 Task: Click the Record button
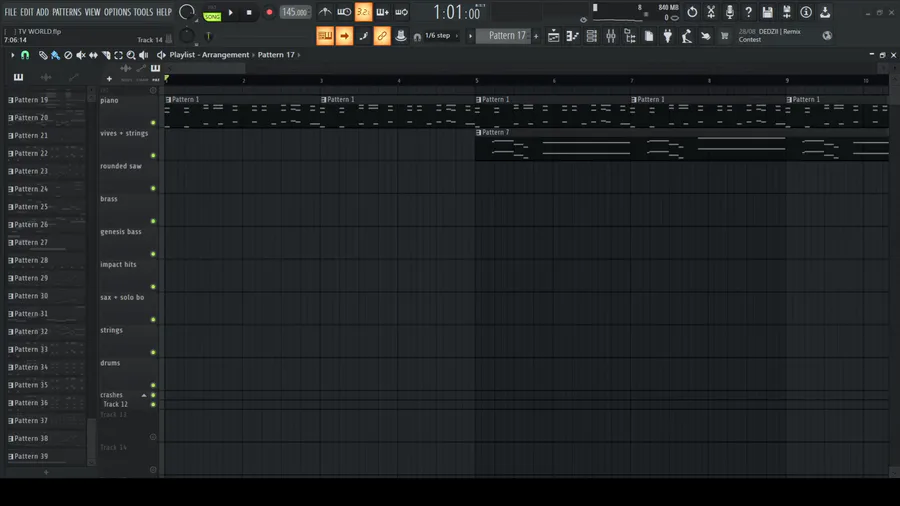(x=269, y=13)
